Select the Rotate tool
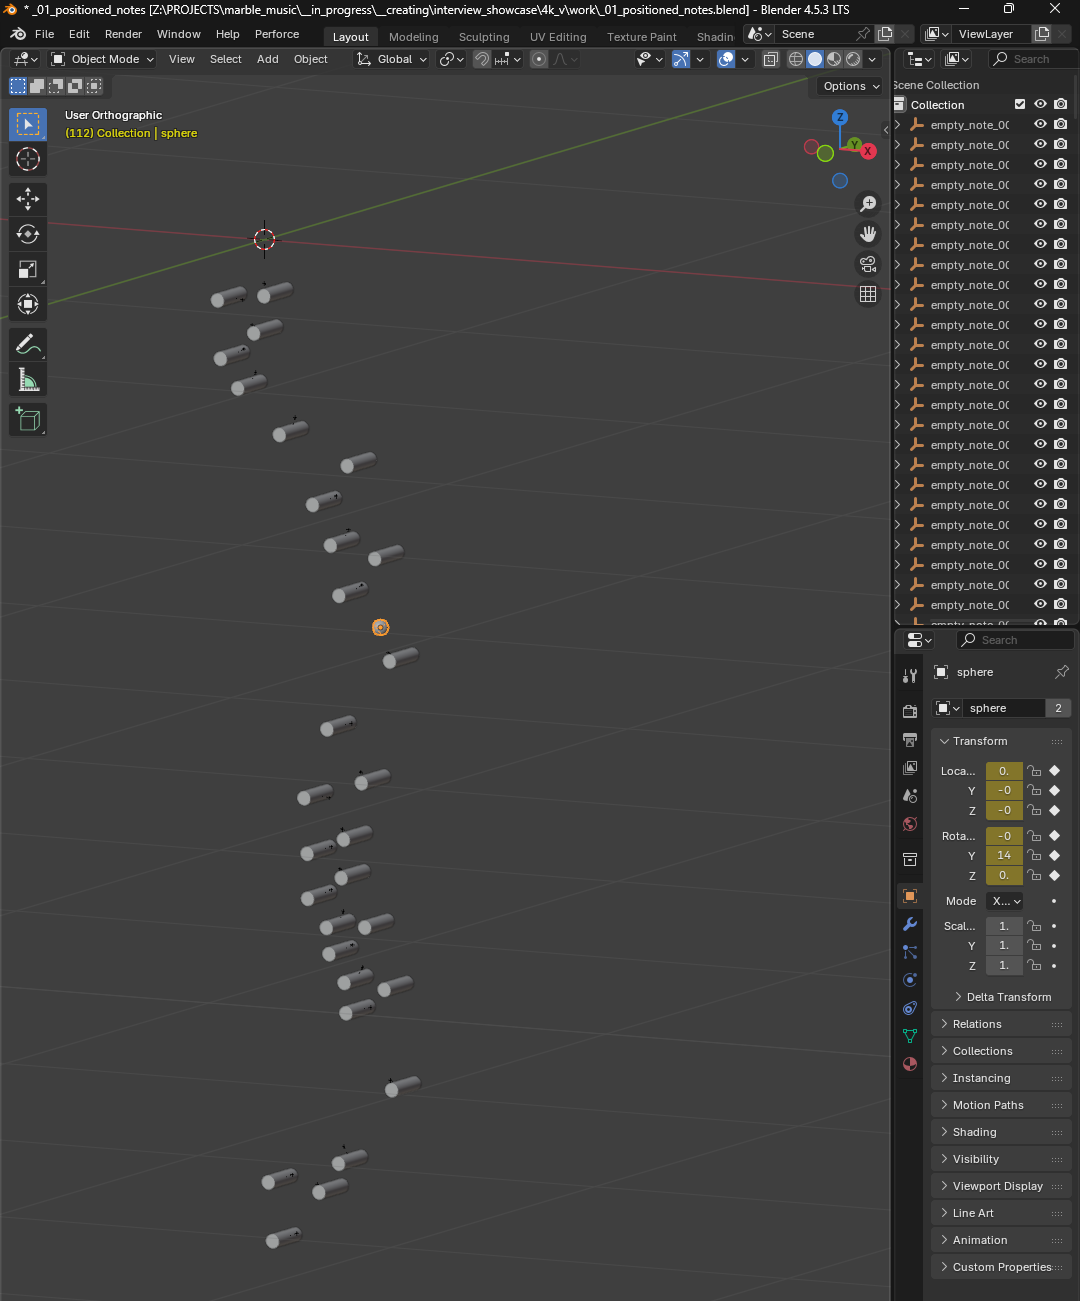 27,234
